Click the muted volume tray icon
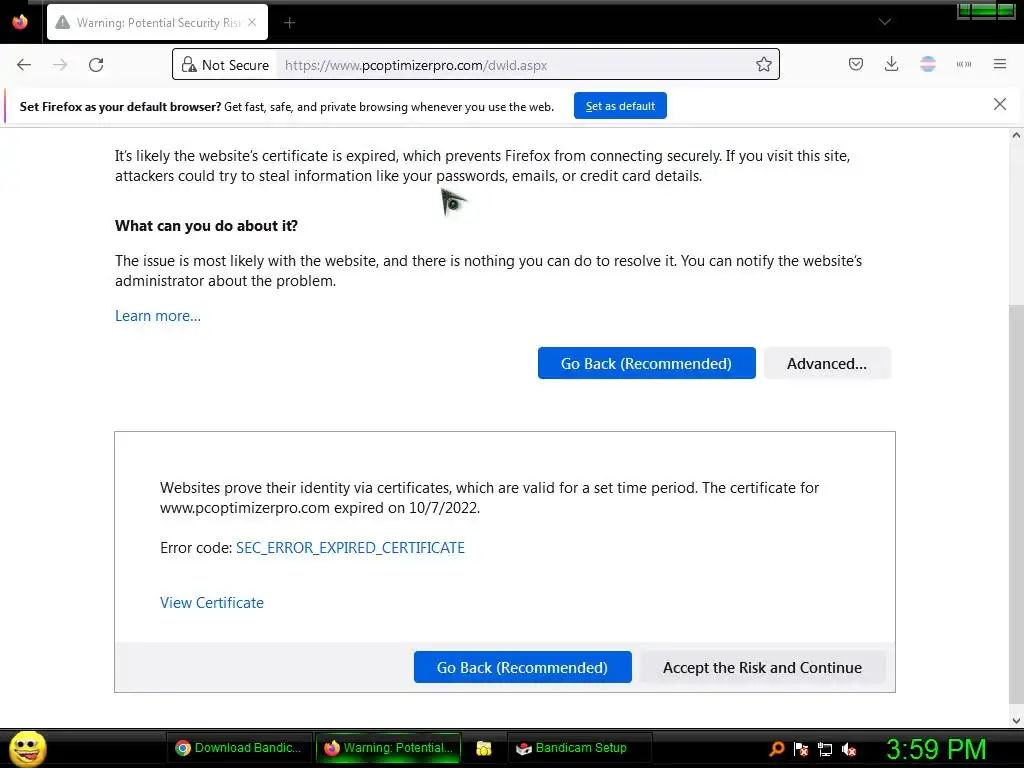1024x768 pixels. (849, 750)
